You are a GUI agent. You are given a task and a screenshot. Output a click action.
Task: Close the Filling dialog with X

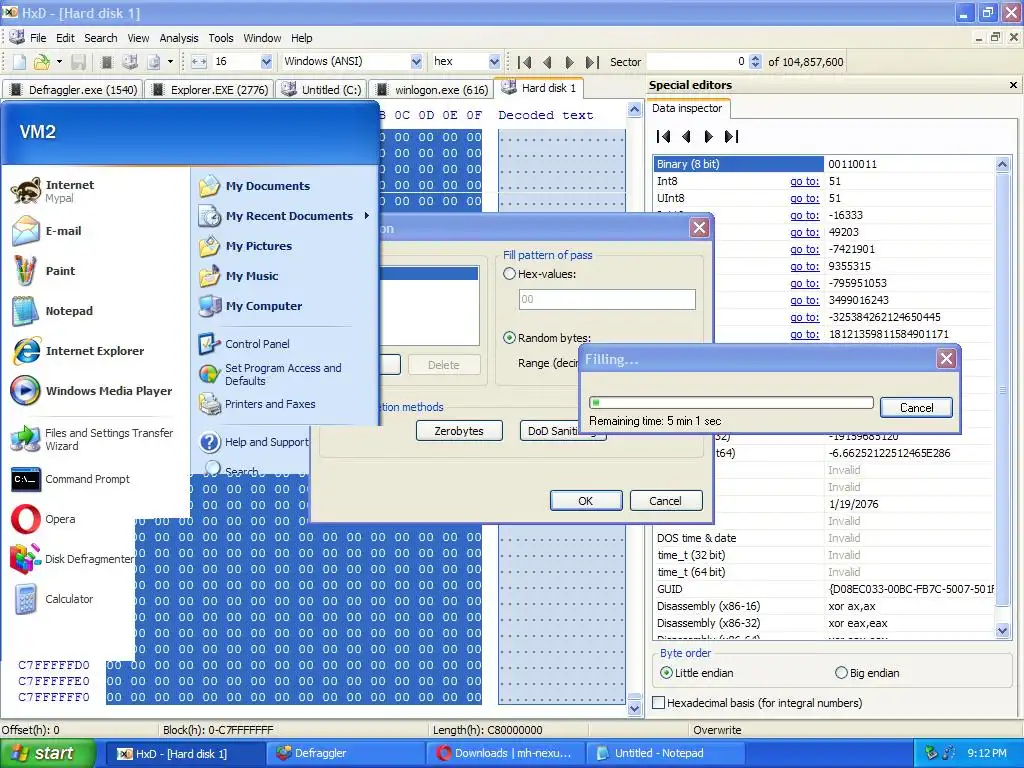pyautogui.click(x=946, y=359)
